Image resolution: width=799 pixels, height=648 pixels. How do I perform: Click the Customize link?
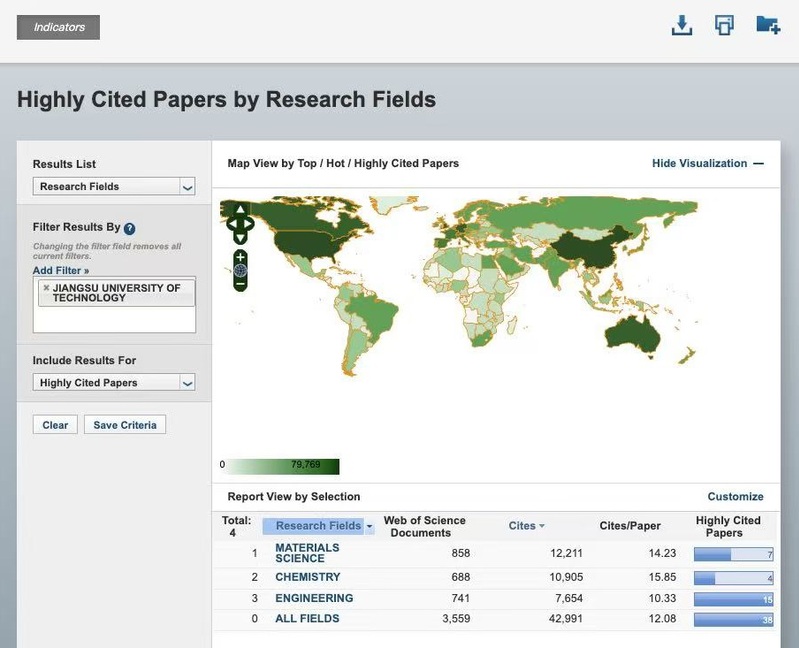[x=735, y=496]
